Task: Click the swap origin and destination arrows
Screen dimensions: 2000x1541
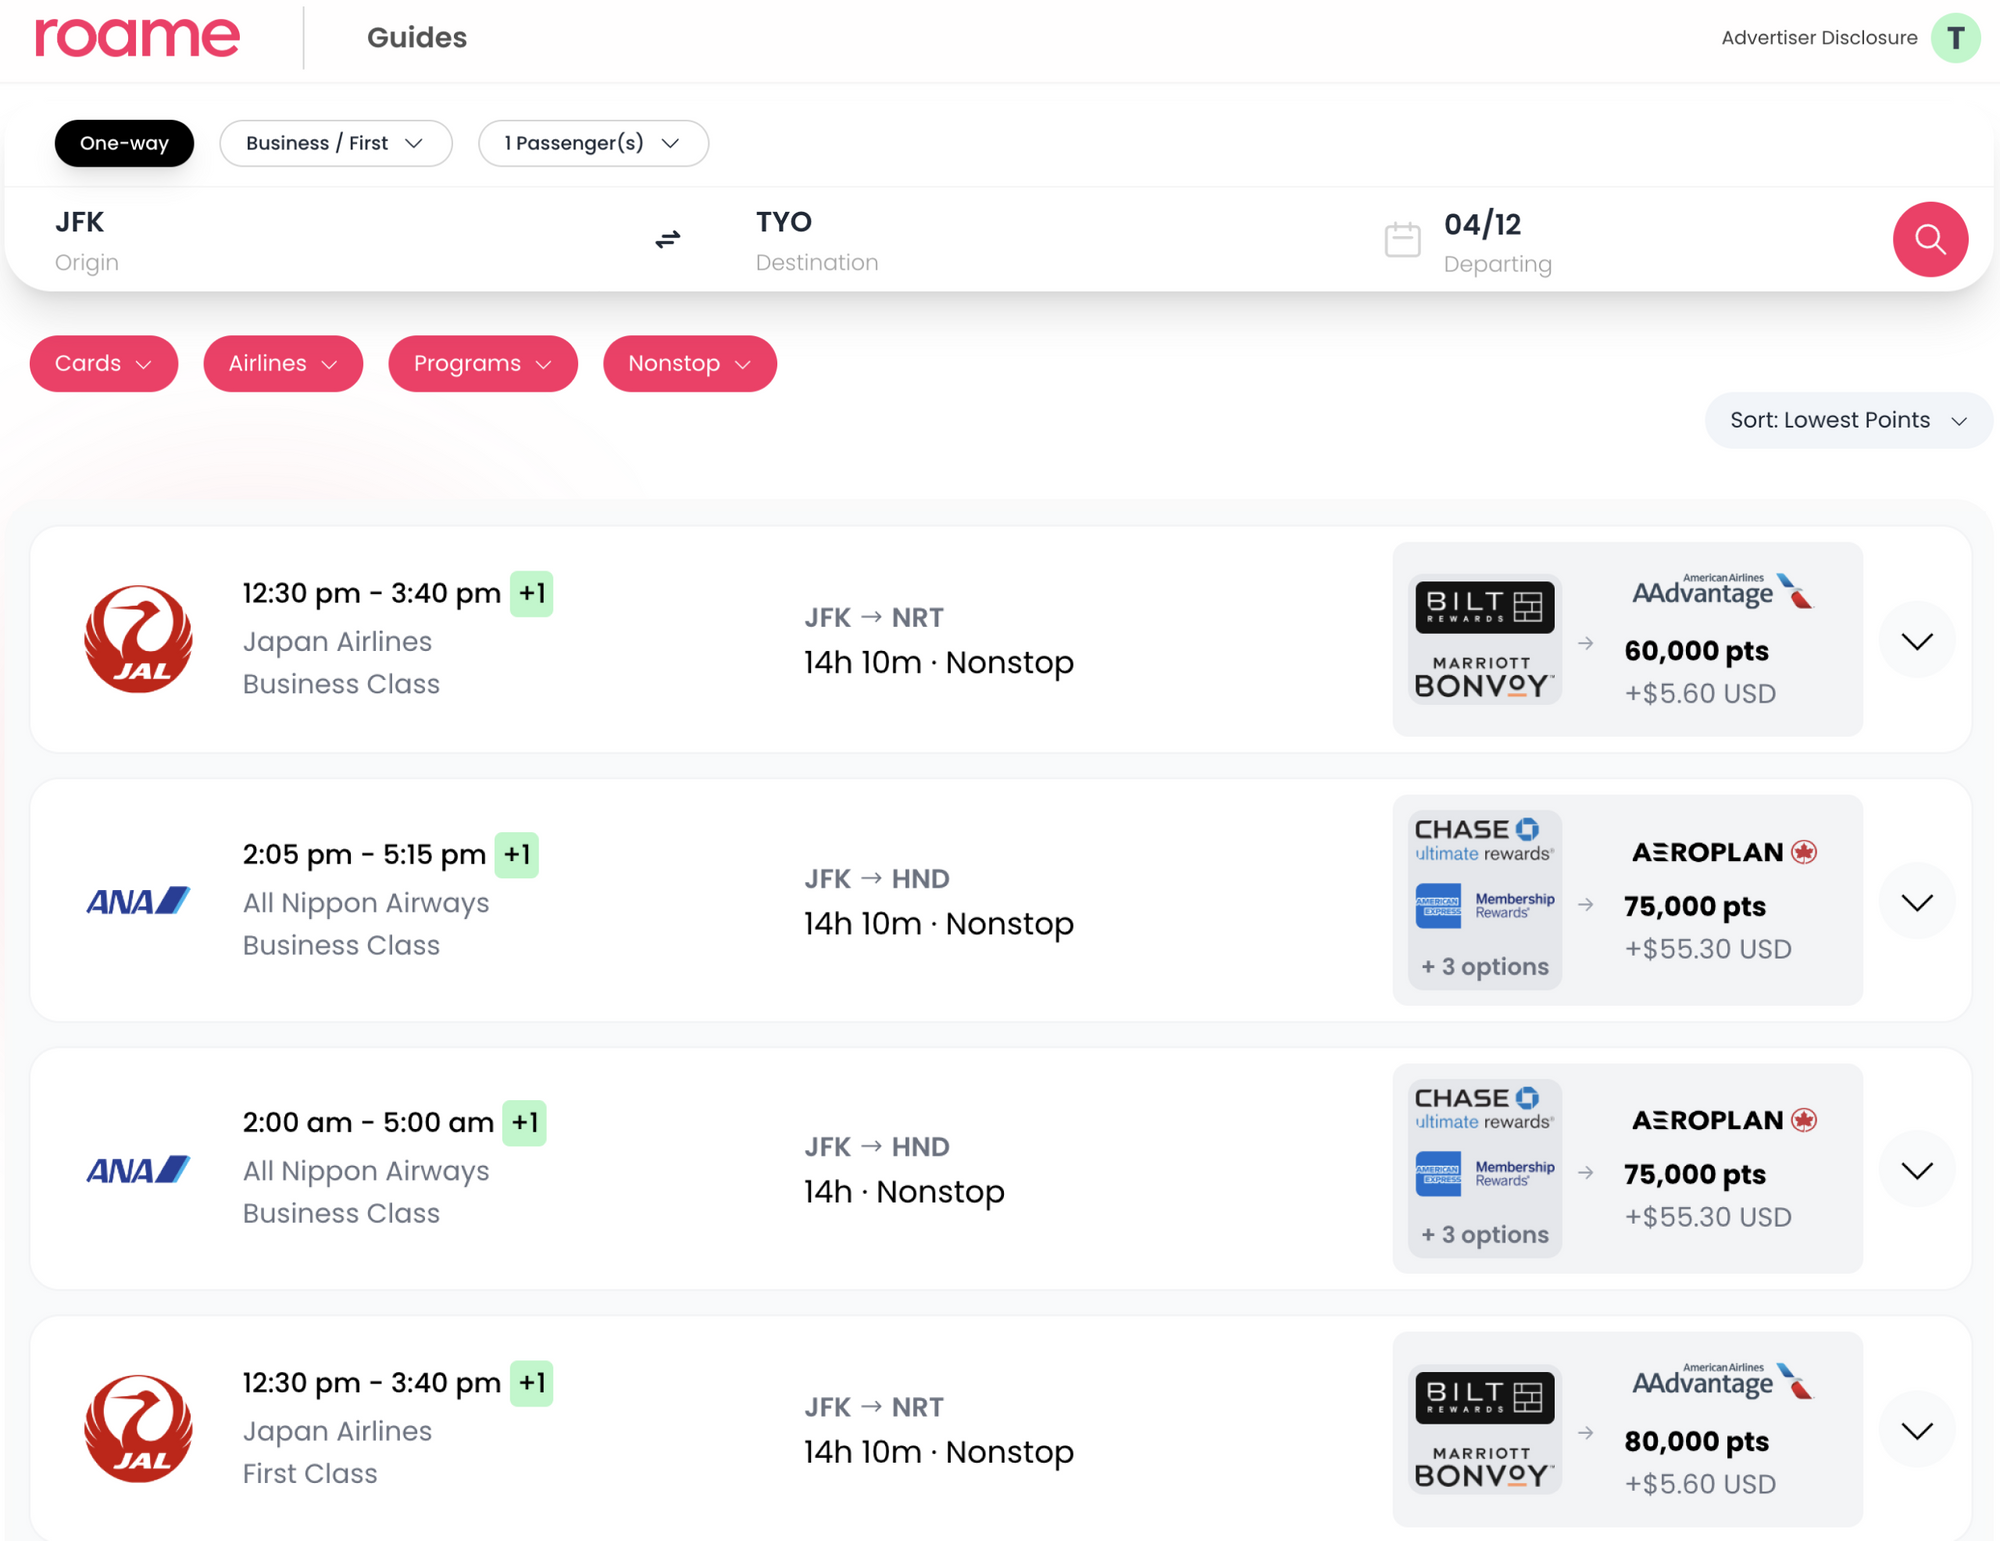Action: click(666, 239)
